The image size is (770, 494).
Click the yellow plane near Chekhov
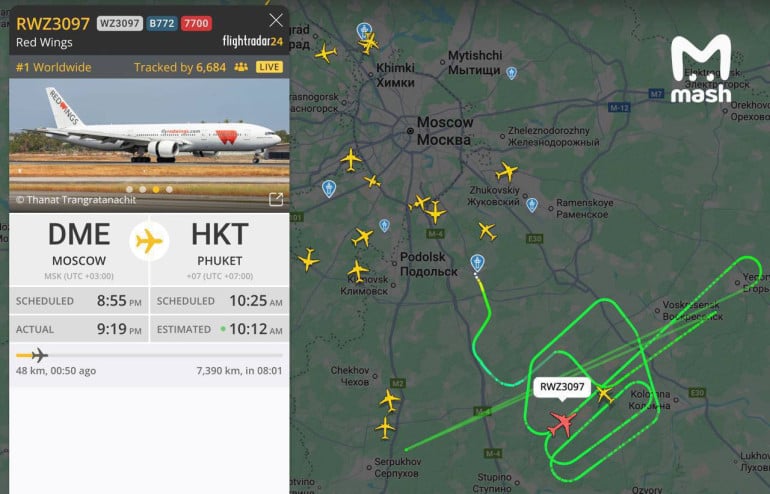click(390, 400)
